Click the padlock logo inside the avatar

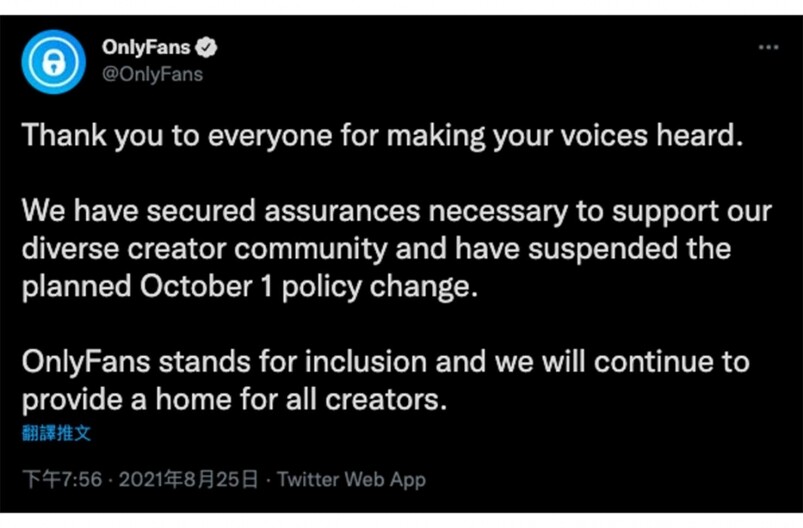(x=53, y=62)
